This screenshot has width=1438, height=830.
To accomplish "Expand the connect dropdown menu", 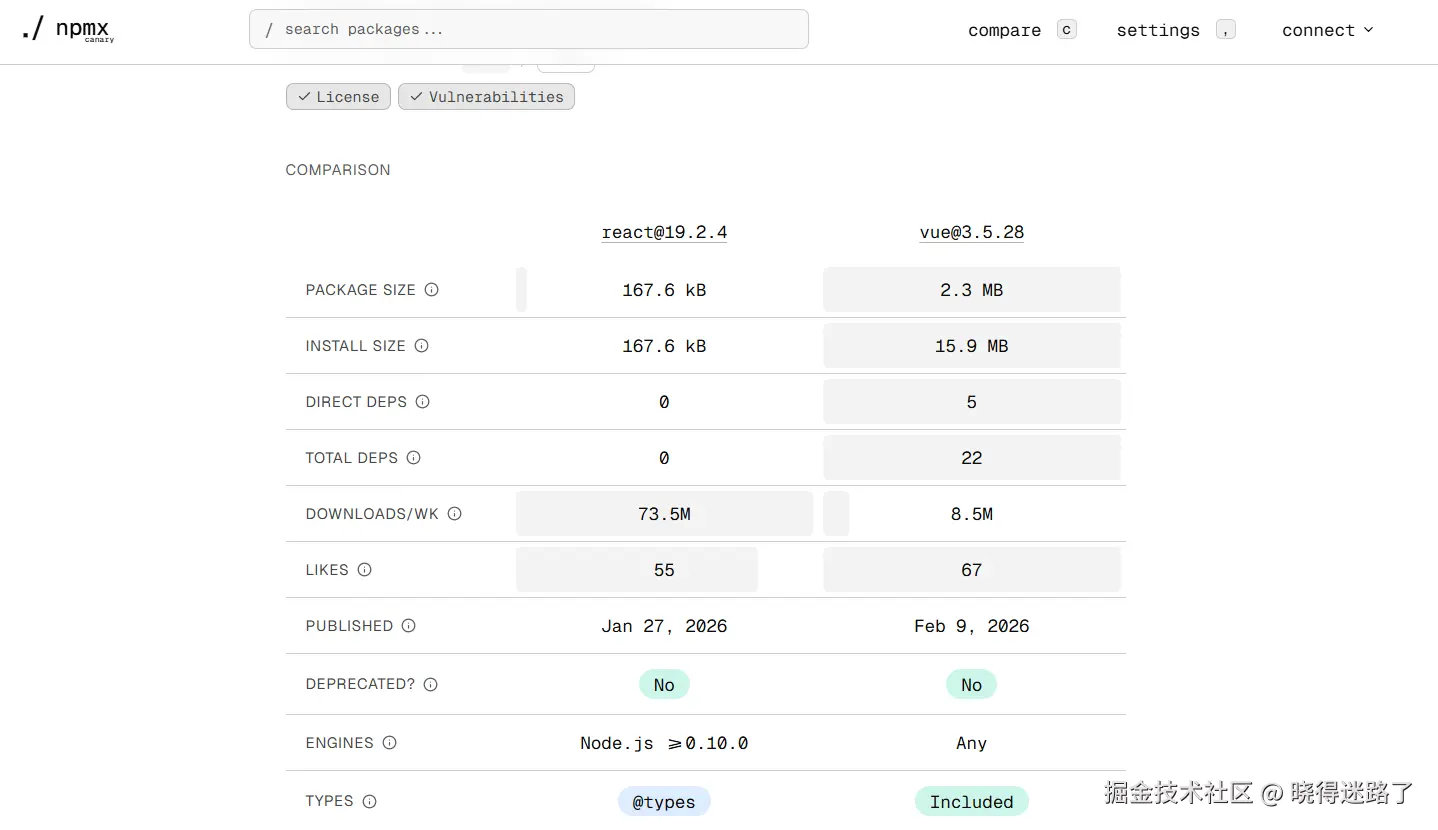I will point(1327,30).
